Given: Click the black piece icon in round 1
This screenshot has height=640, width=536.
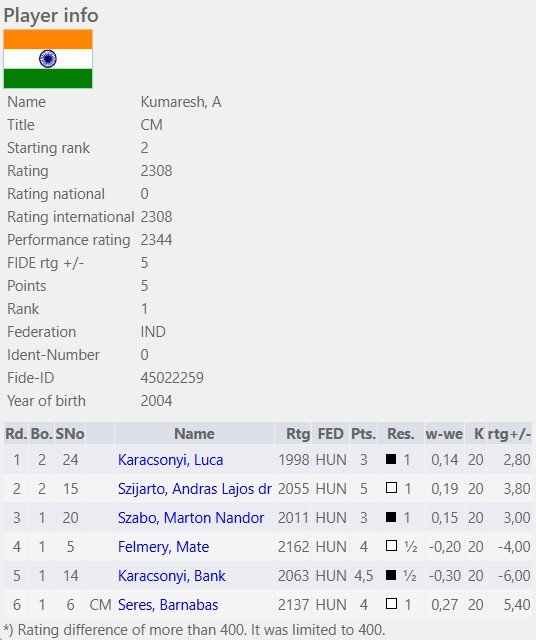Looking at the screenshot, I should (x=391, y=459).
